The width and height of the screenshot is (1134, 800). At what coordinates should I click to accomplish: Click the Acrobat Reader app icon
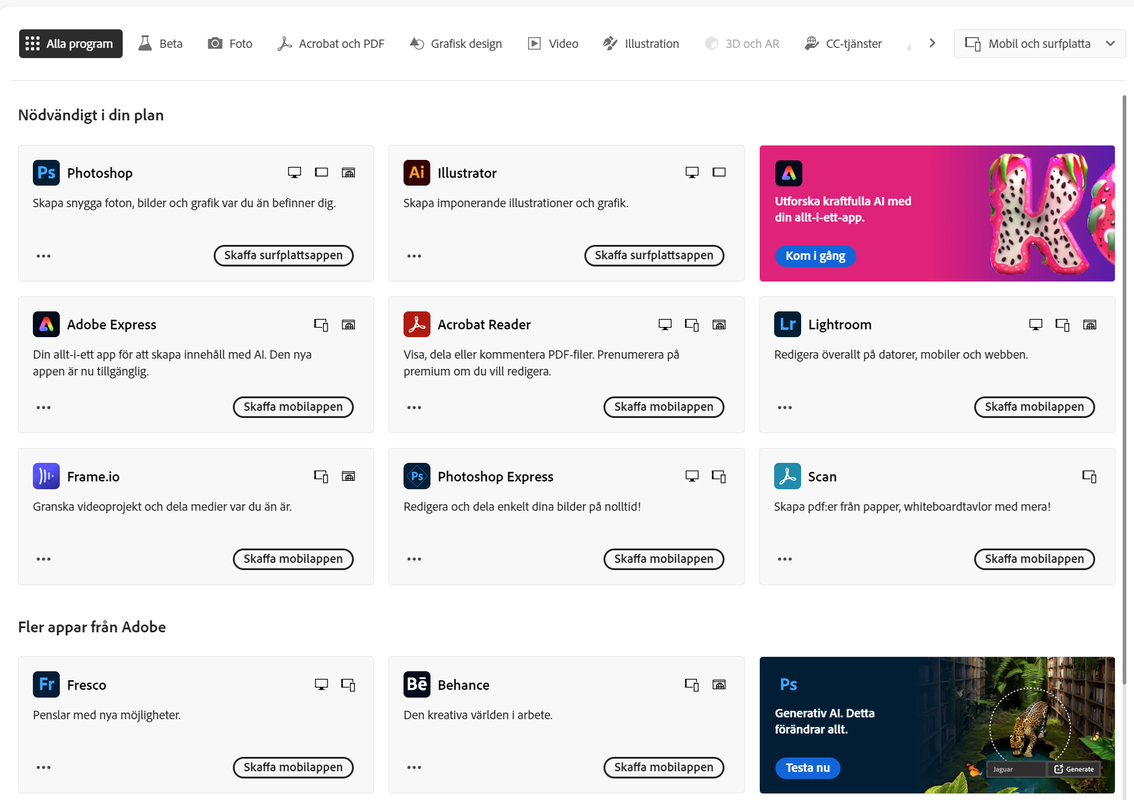[417, 324]
